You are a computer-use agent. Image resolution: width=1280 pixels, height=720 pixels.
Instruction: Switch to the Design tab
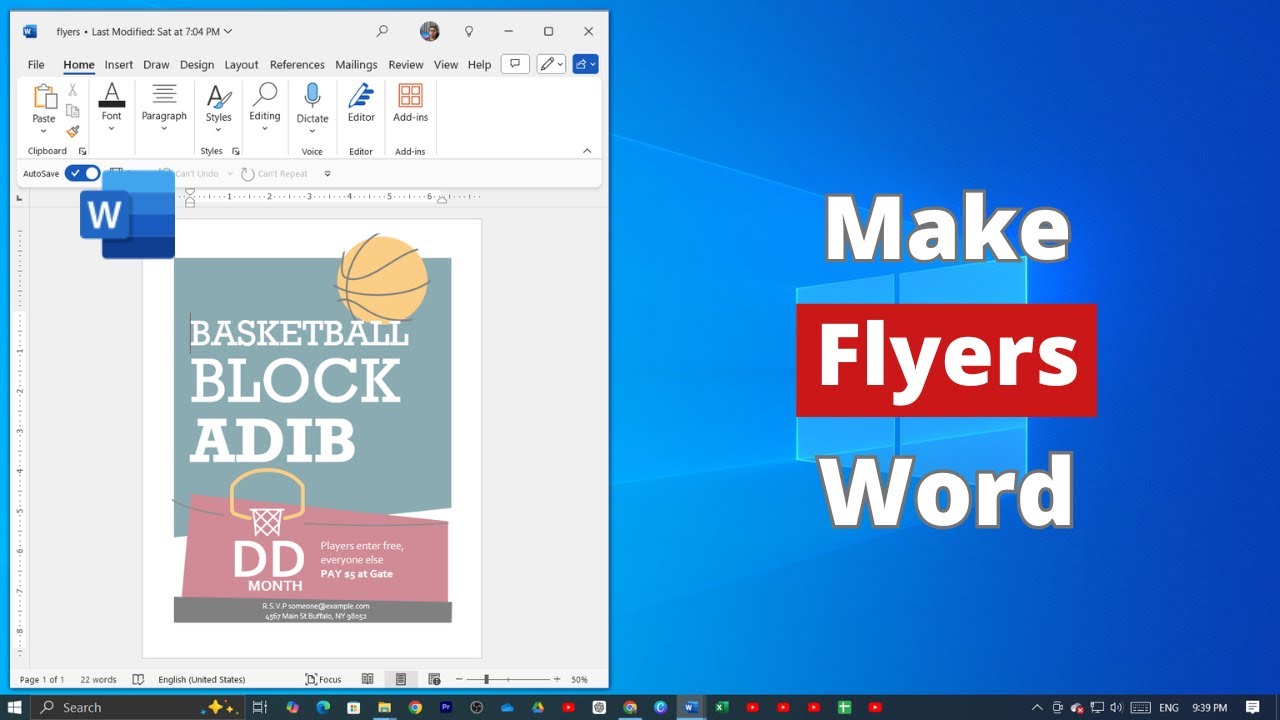click(x=197, y=64)
